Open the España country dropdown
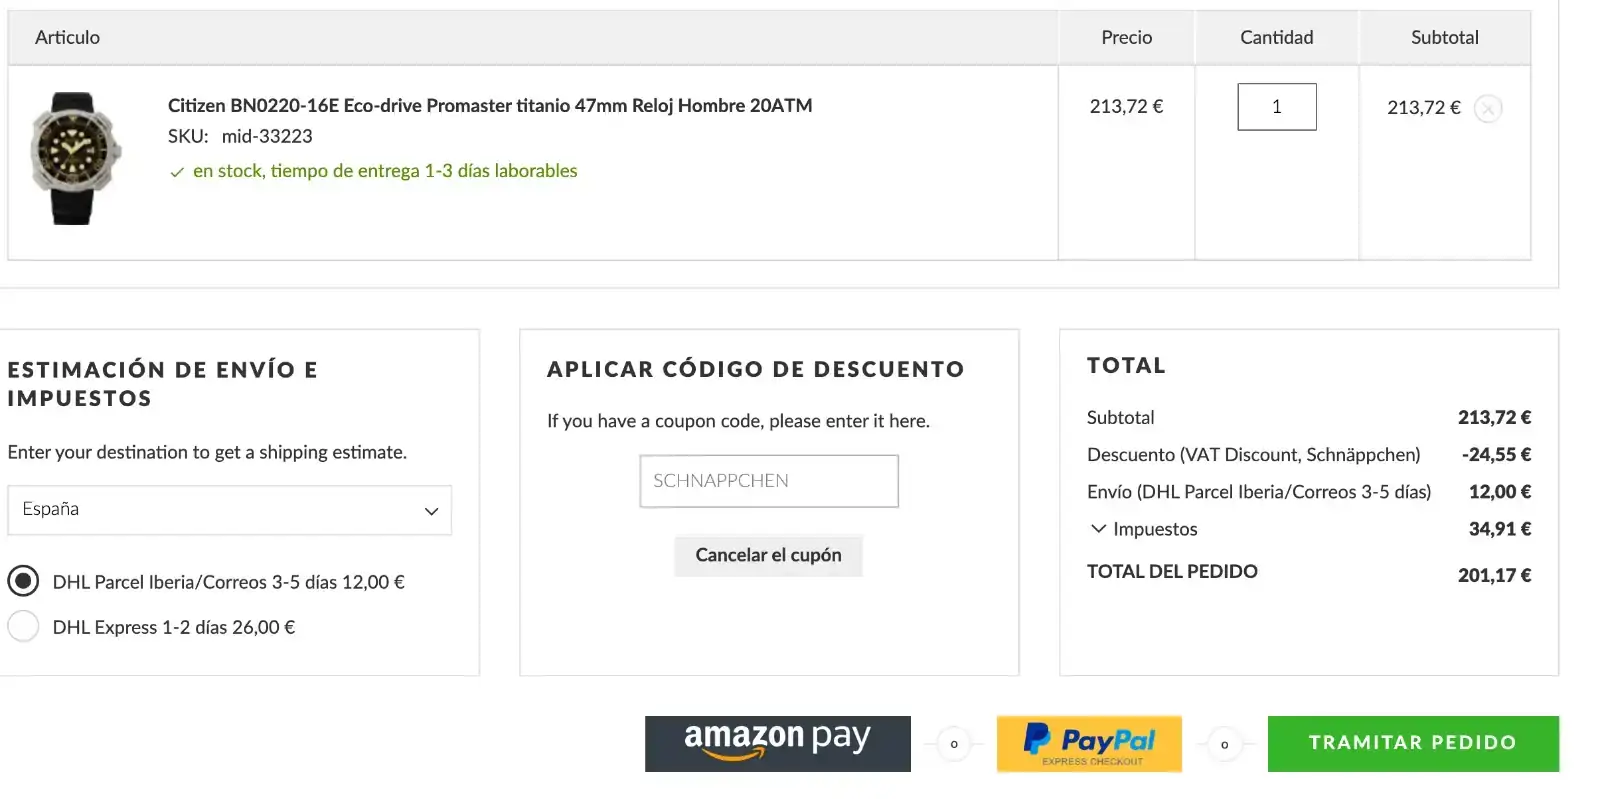This screenshot has height=799, width=1600. click(x=229, y=510)
